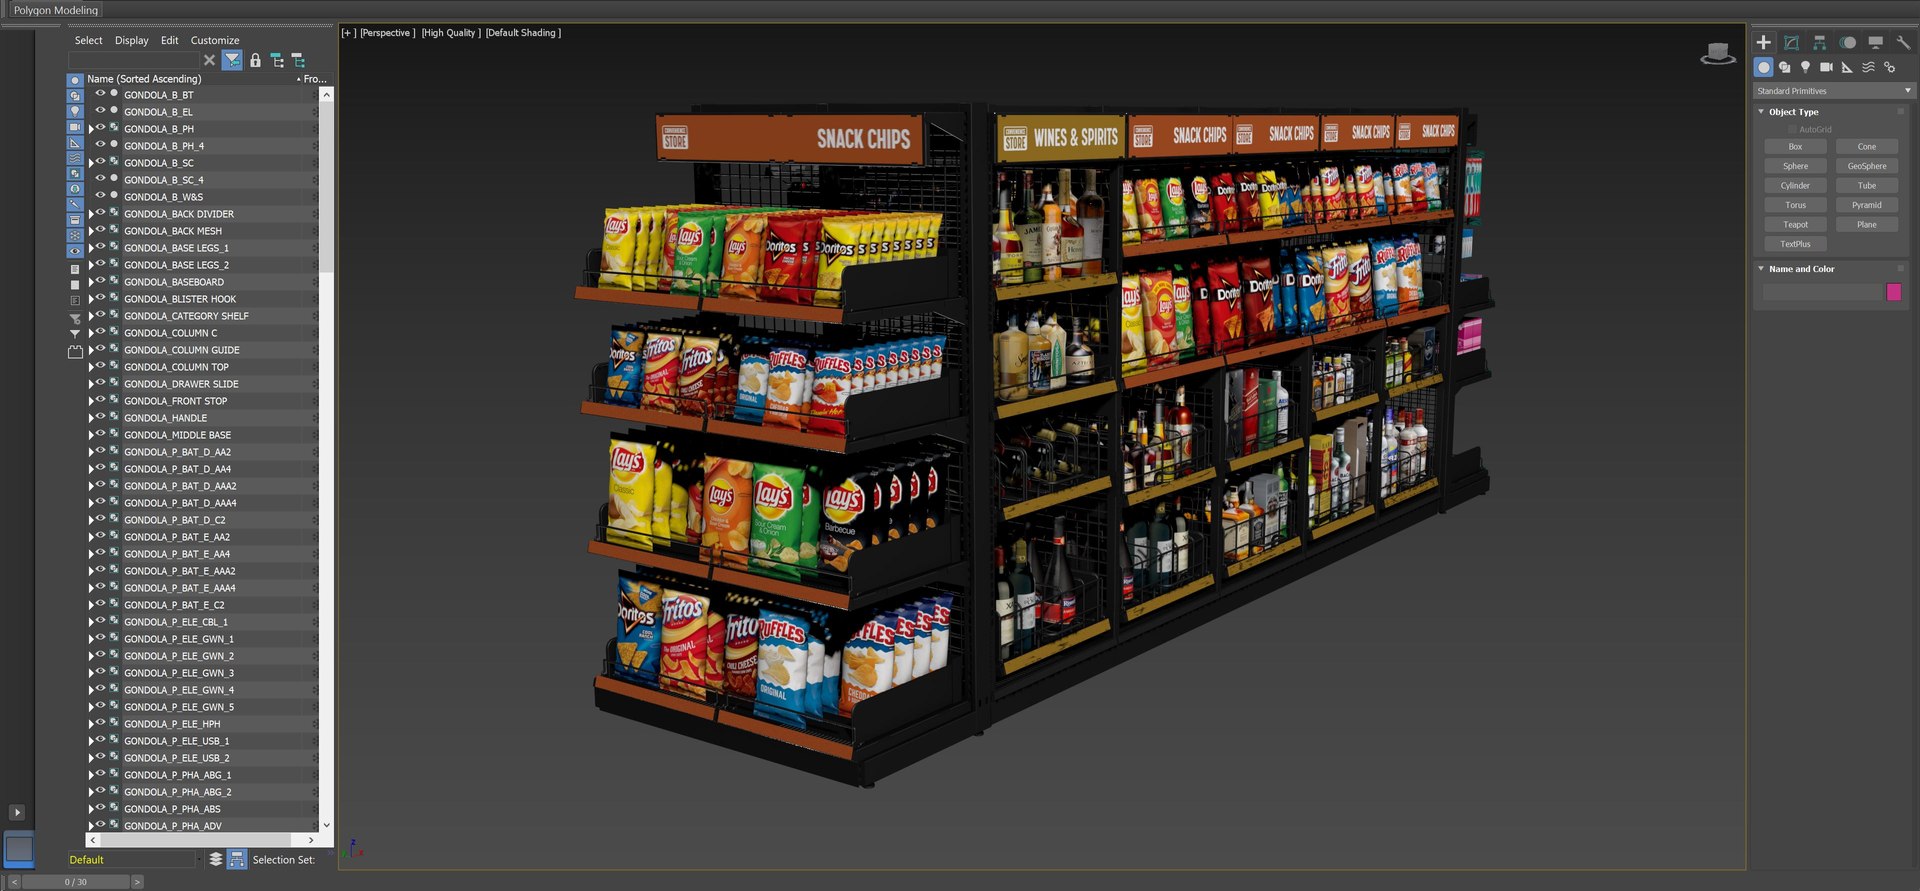Image resolution: width=1920 pixels, height=891 pixels.
Task: Click inside the Scene Explorer search field
Action: (x=134, y=61)
